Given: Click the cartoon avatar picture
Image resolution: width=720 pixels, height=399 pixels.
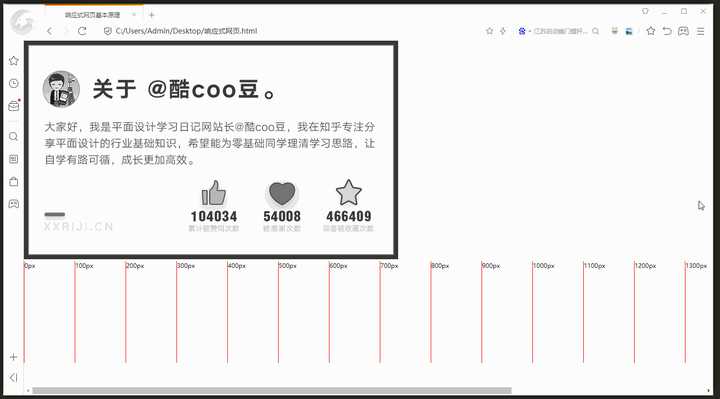Looking at the screenshot, I should [x=61, y=89].
